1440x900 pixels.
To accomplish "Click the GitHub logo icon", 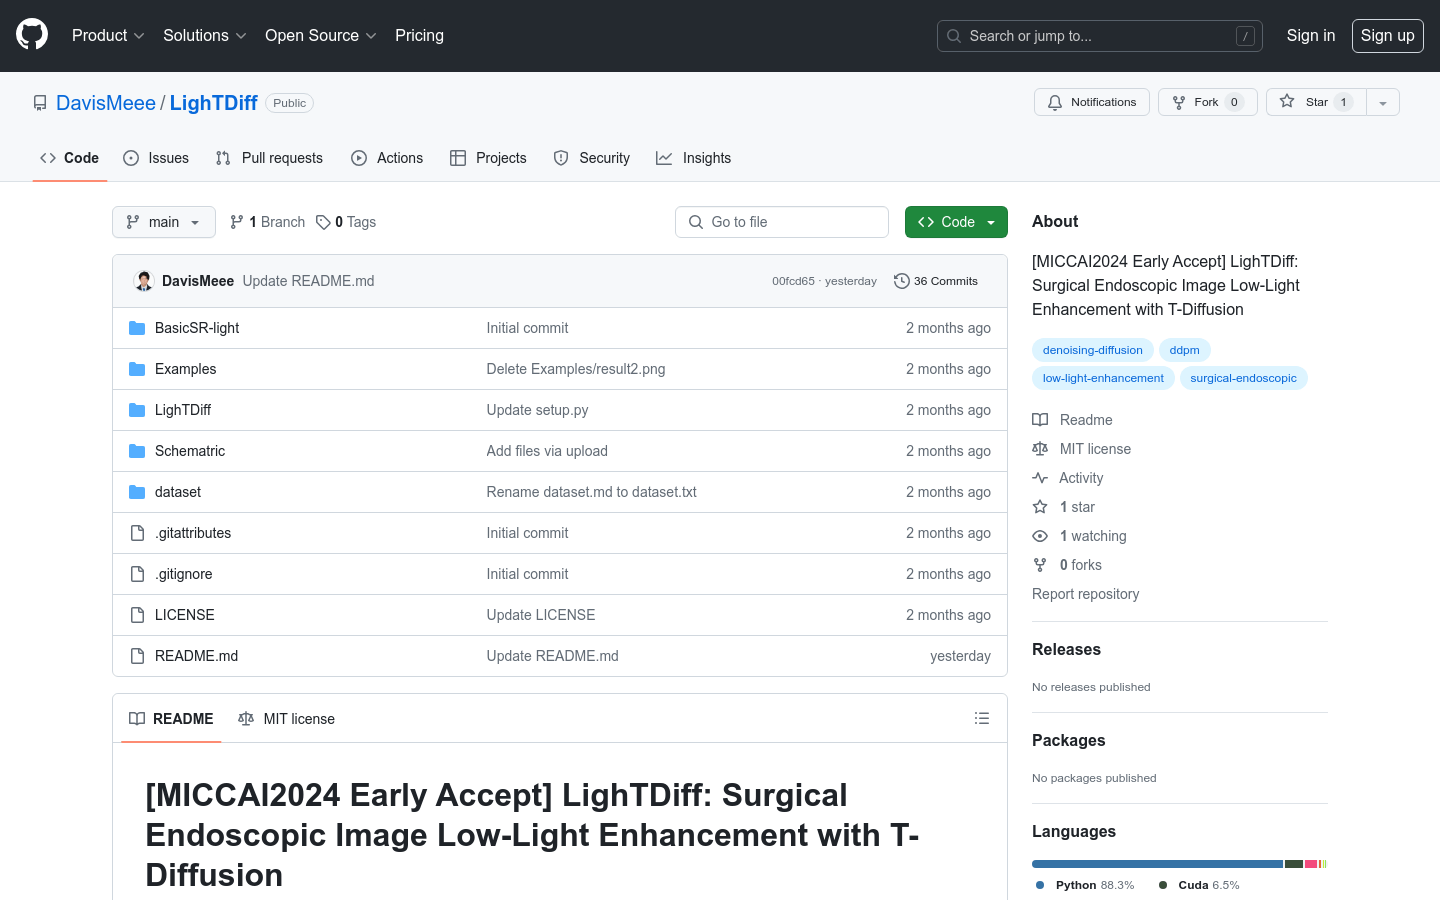I will [x=32, y=35].
